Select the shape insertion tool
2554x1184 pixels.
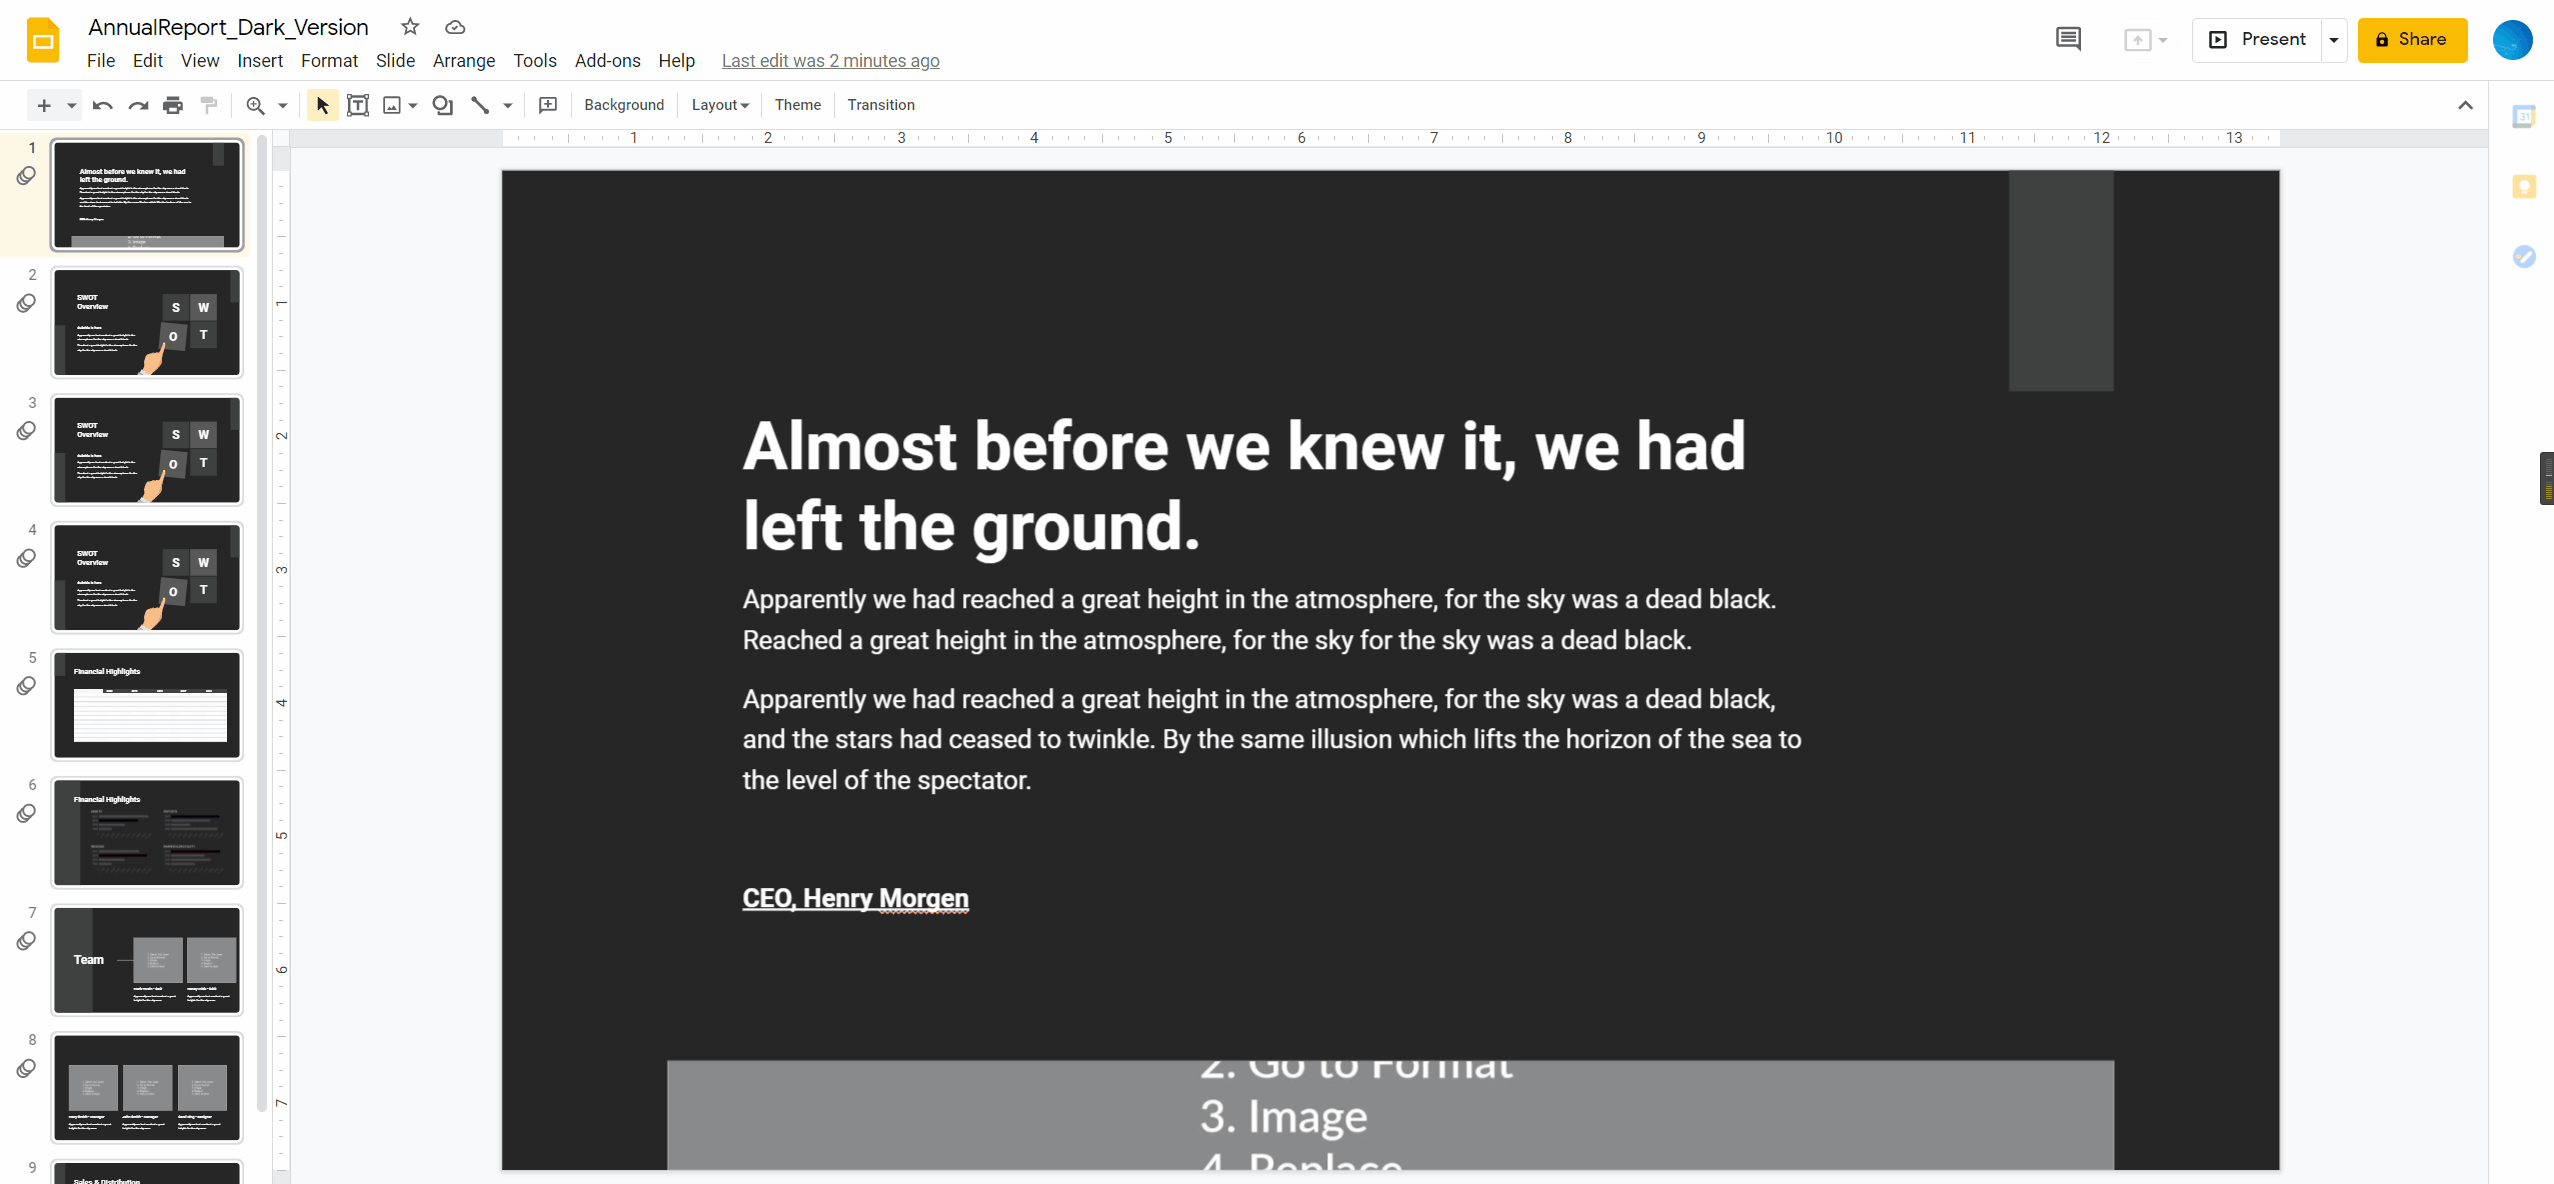tap(441, 104)
